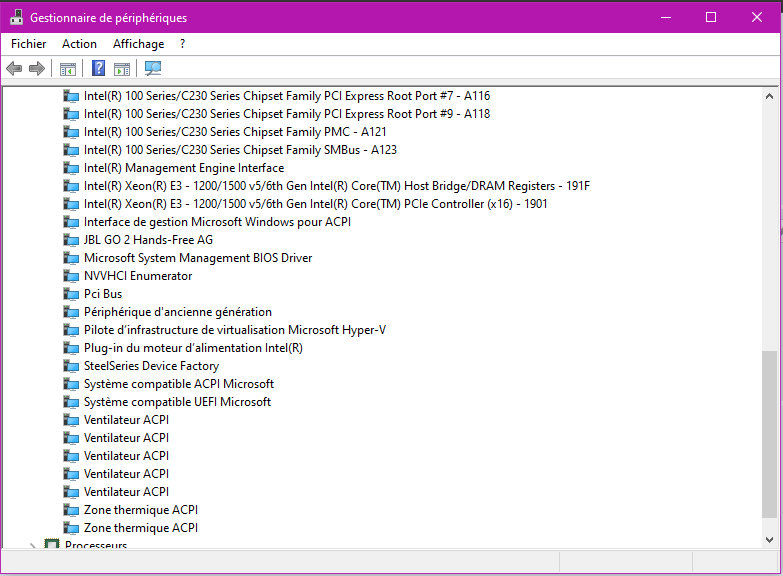The height and width of the screenshot is (576, 783).
Task: Click the icon beside Pci Bus
Action: (x=71, y=294)
